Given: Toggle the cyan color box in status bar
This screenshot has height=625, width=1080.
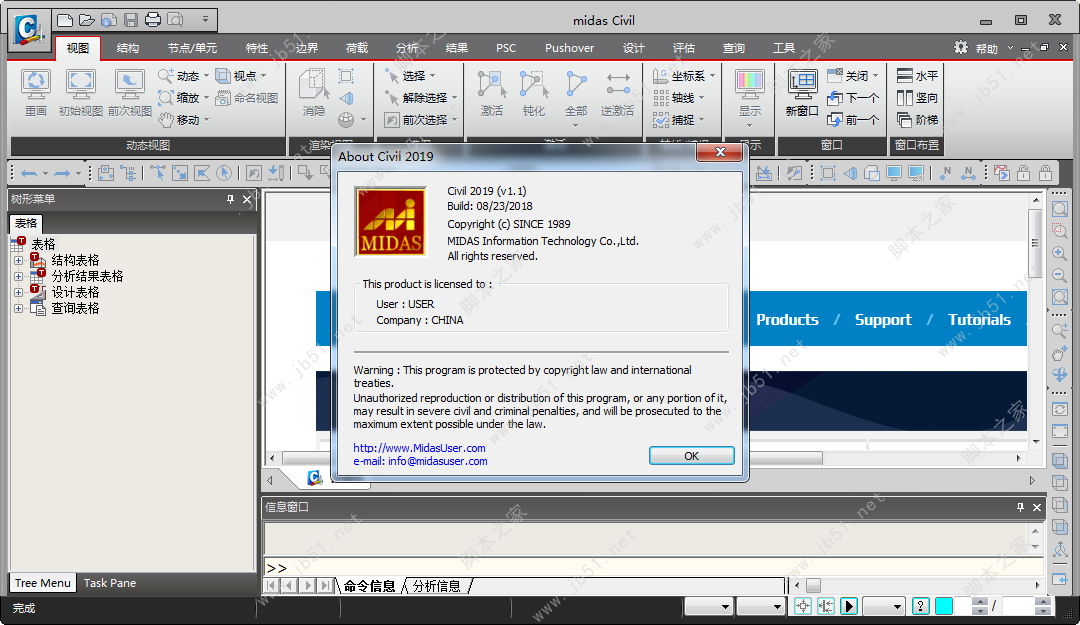Looking at the screenshot, I should pyautogui.click(x=944, y=606).
